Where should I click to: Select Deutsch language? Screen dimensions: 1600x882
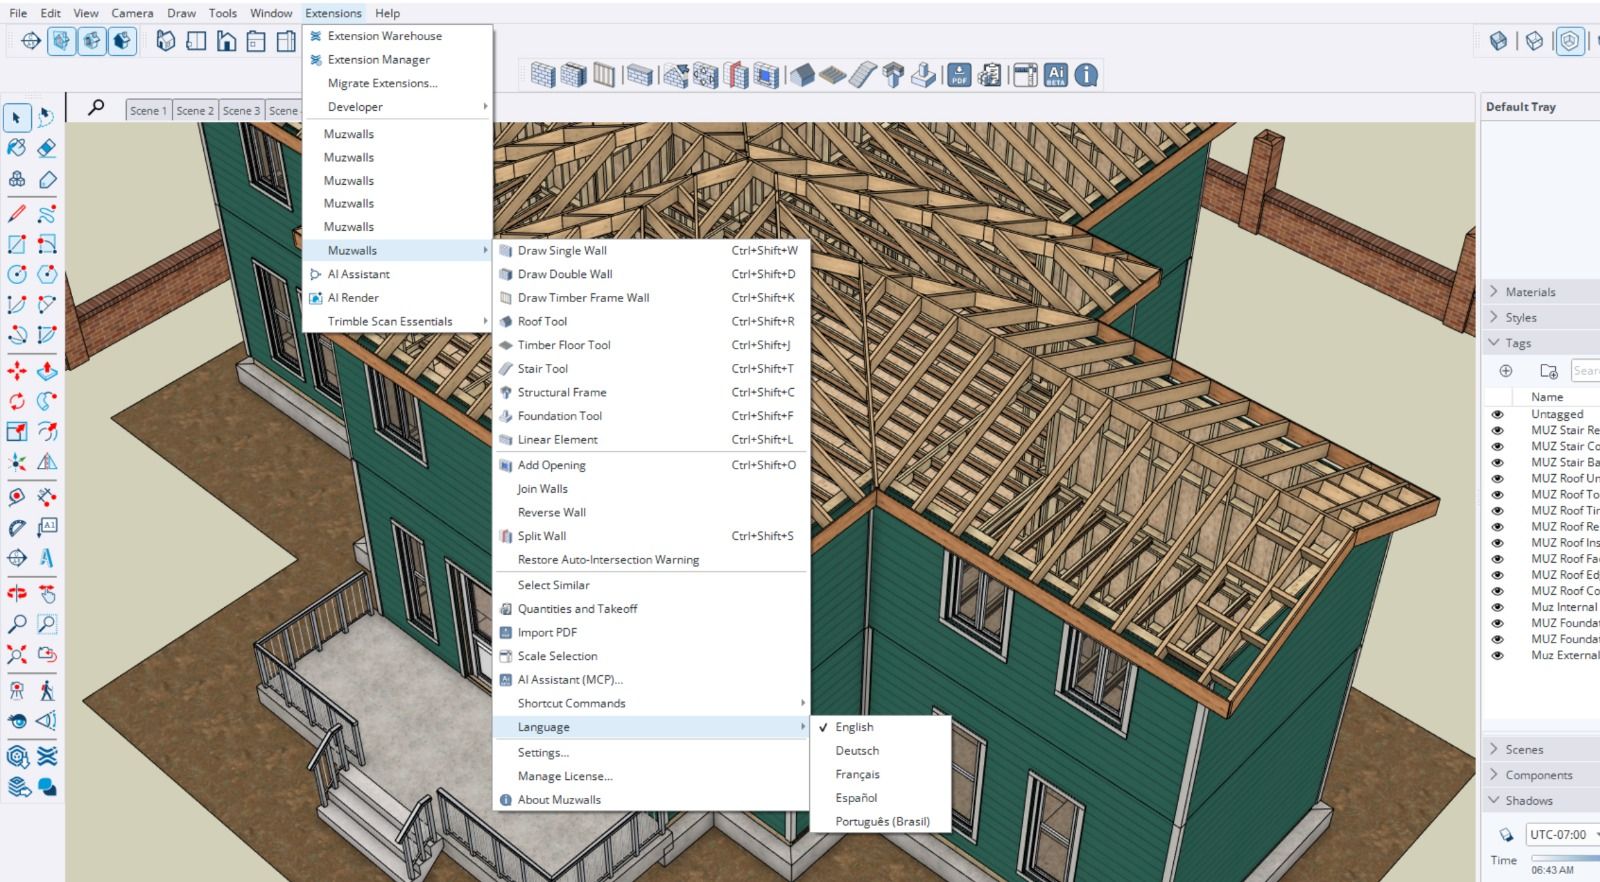880,751
